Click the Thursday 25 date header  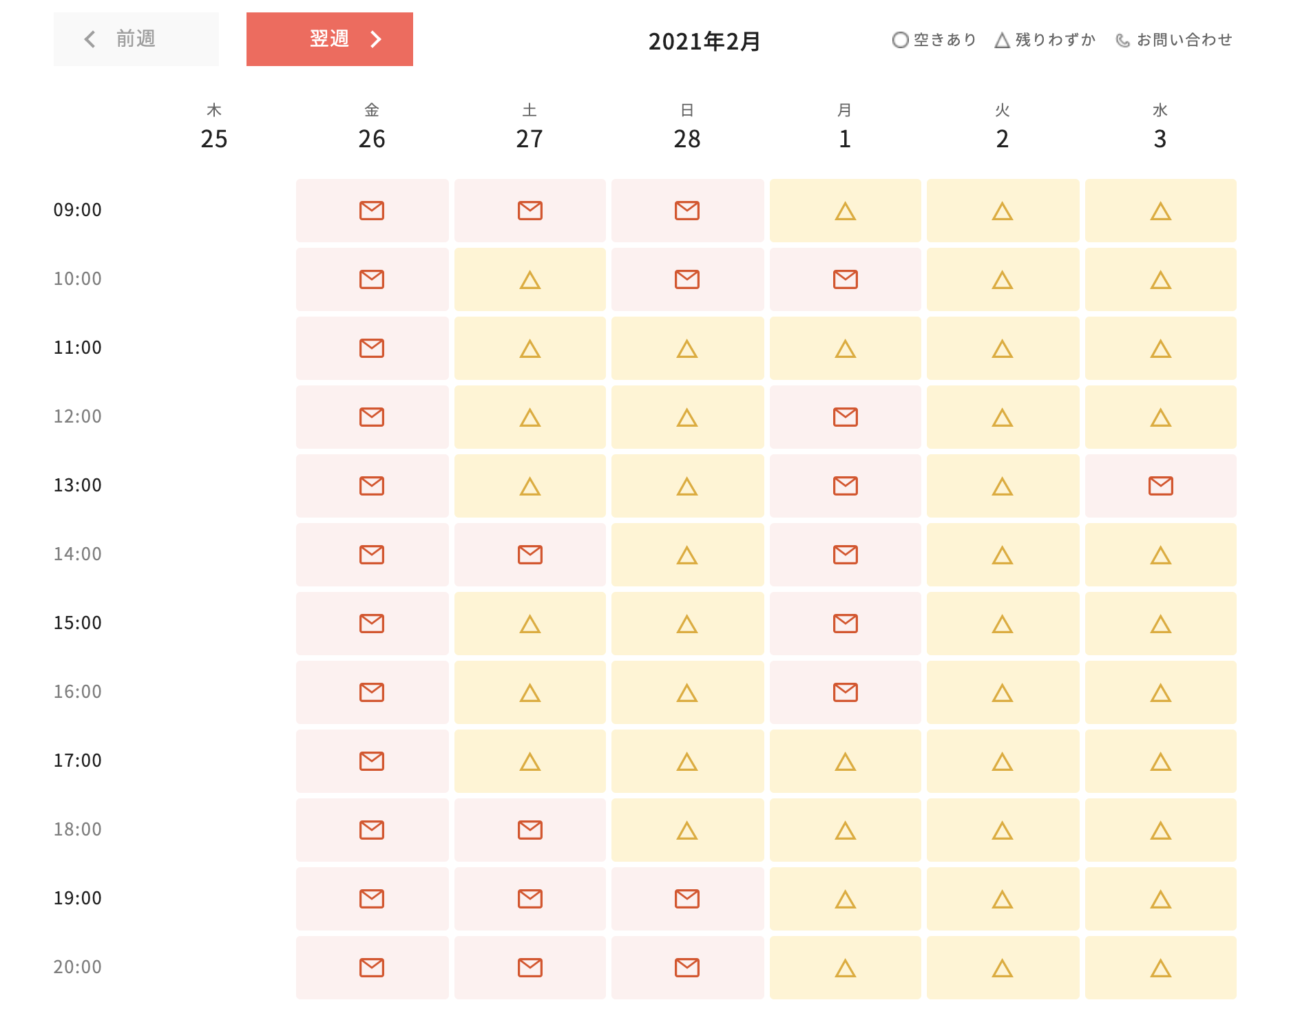(214, 127)
